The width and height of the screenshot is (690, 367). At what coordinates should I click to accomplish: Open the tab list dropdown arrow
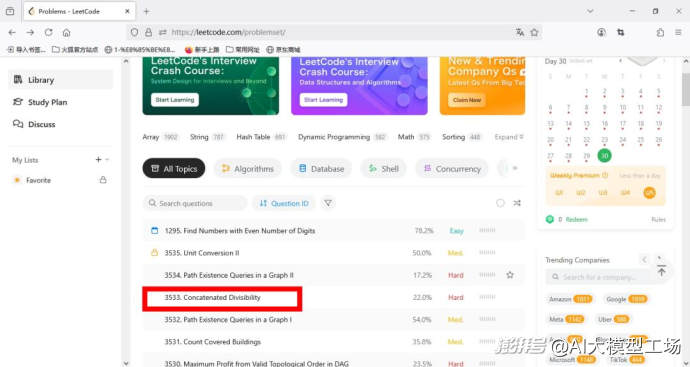coord(590,11)
